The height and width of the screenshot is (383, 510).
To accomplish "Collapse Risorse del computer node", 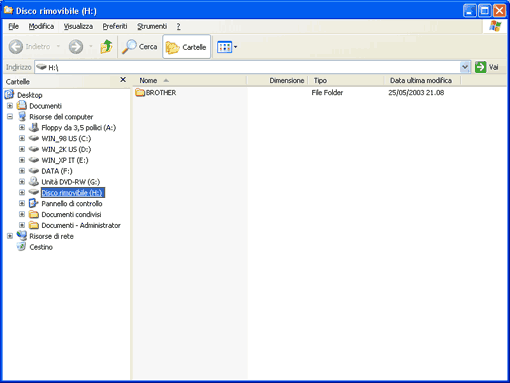I will [x=10, y=117].
